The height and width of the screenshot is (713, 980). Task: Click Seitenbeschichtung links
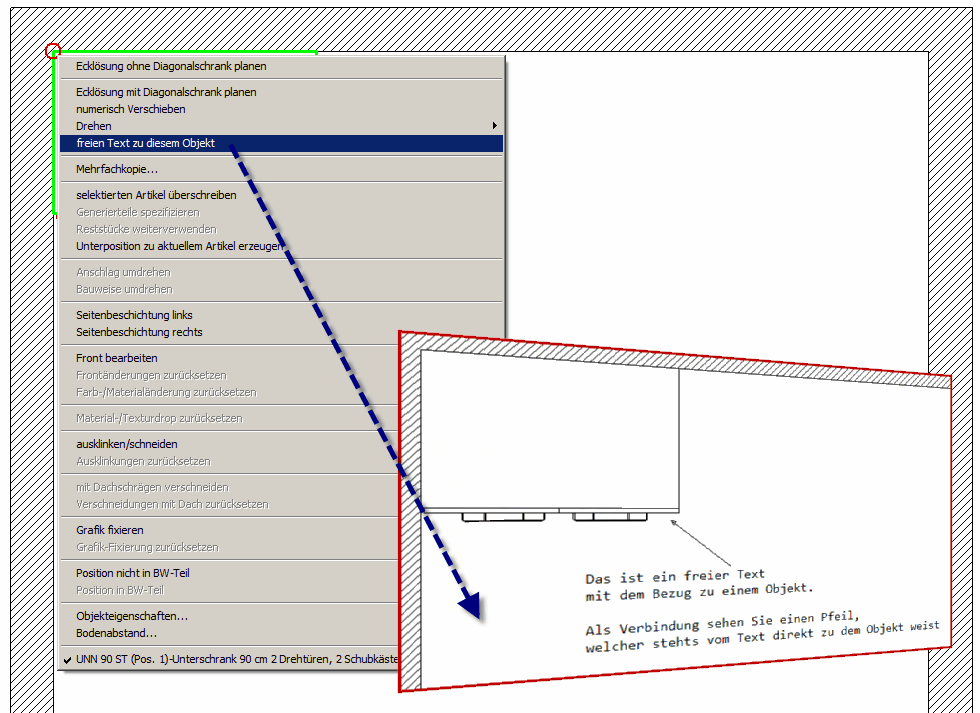pos(134,315)
